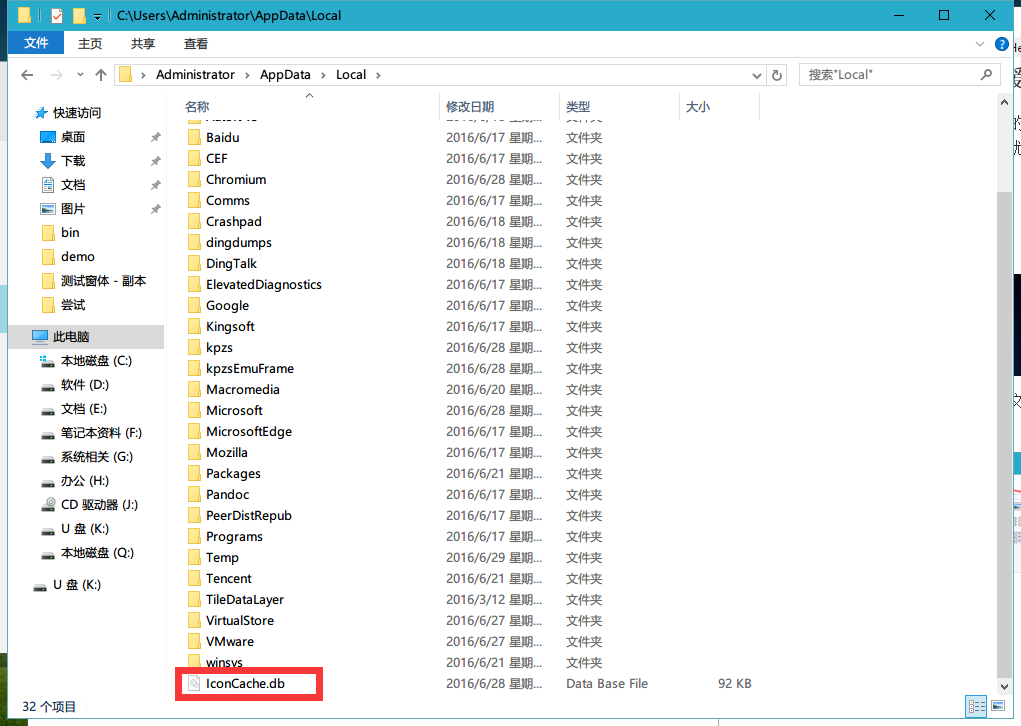Open Quick Access Toolbar customize dropdown
The width and height of the screenshot is (1021, 726).
[x=97, y=16]
